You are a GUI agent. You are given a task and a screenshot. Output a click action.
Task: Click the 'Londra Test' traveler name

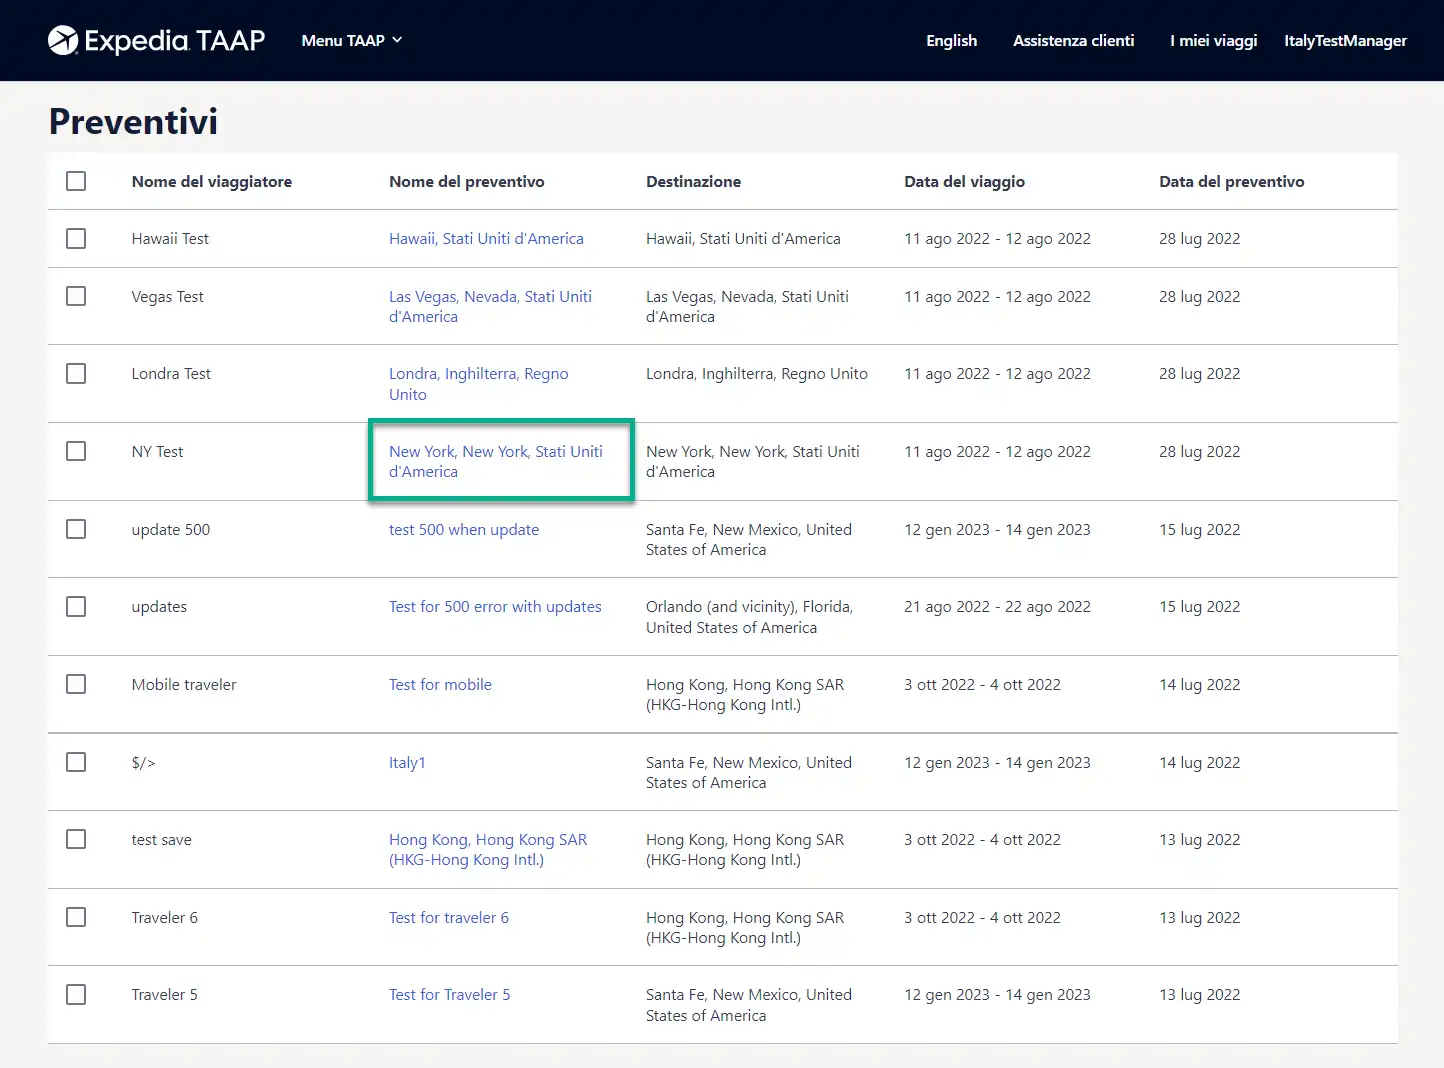pyautogui.click(x=171, y=373)
